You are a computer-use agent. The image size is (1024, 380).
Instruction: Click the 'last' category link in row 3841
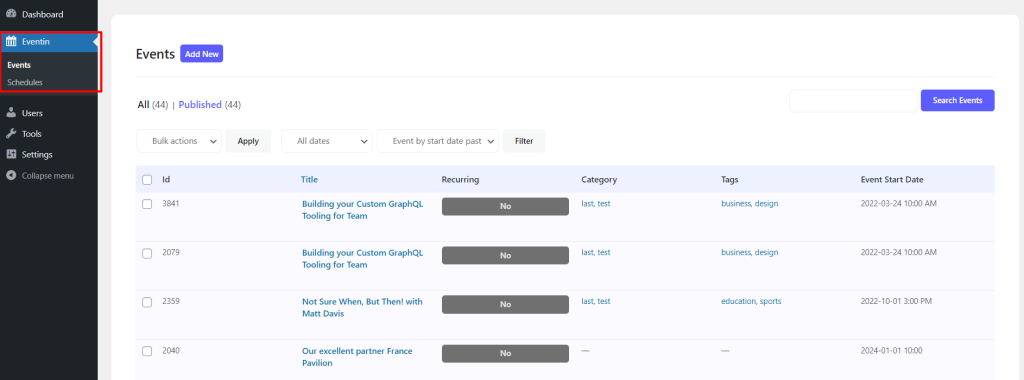[x=587, y=204]
